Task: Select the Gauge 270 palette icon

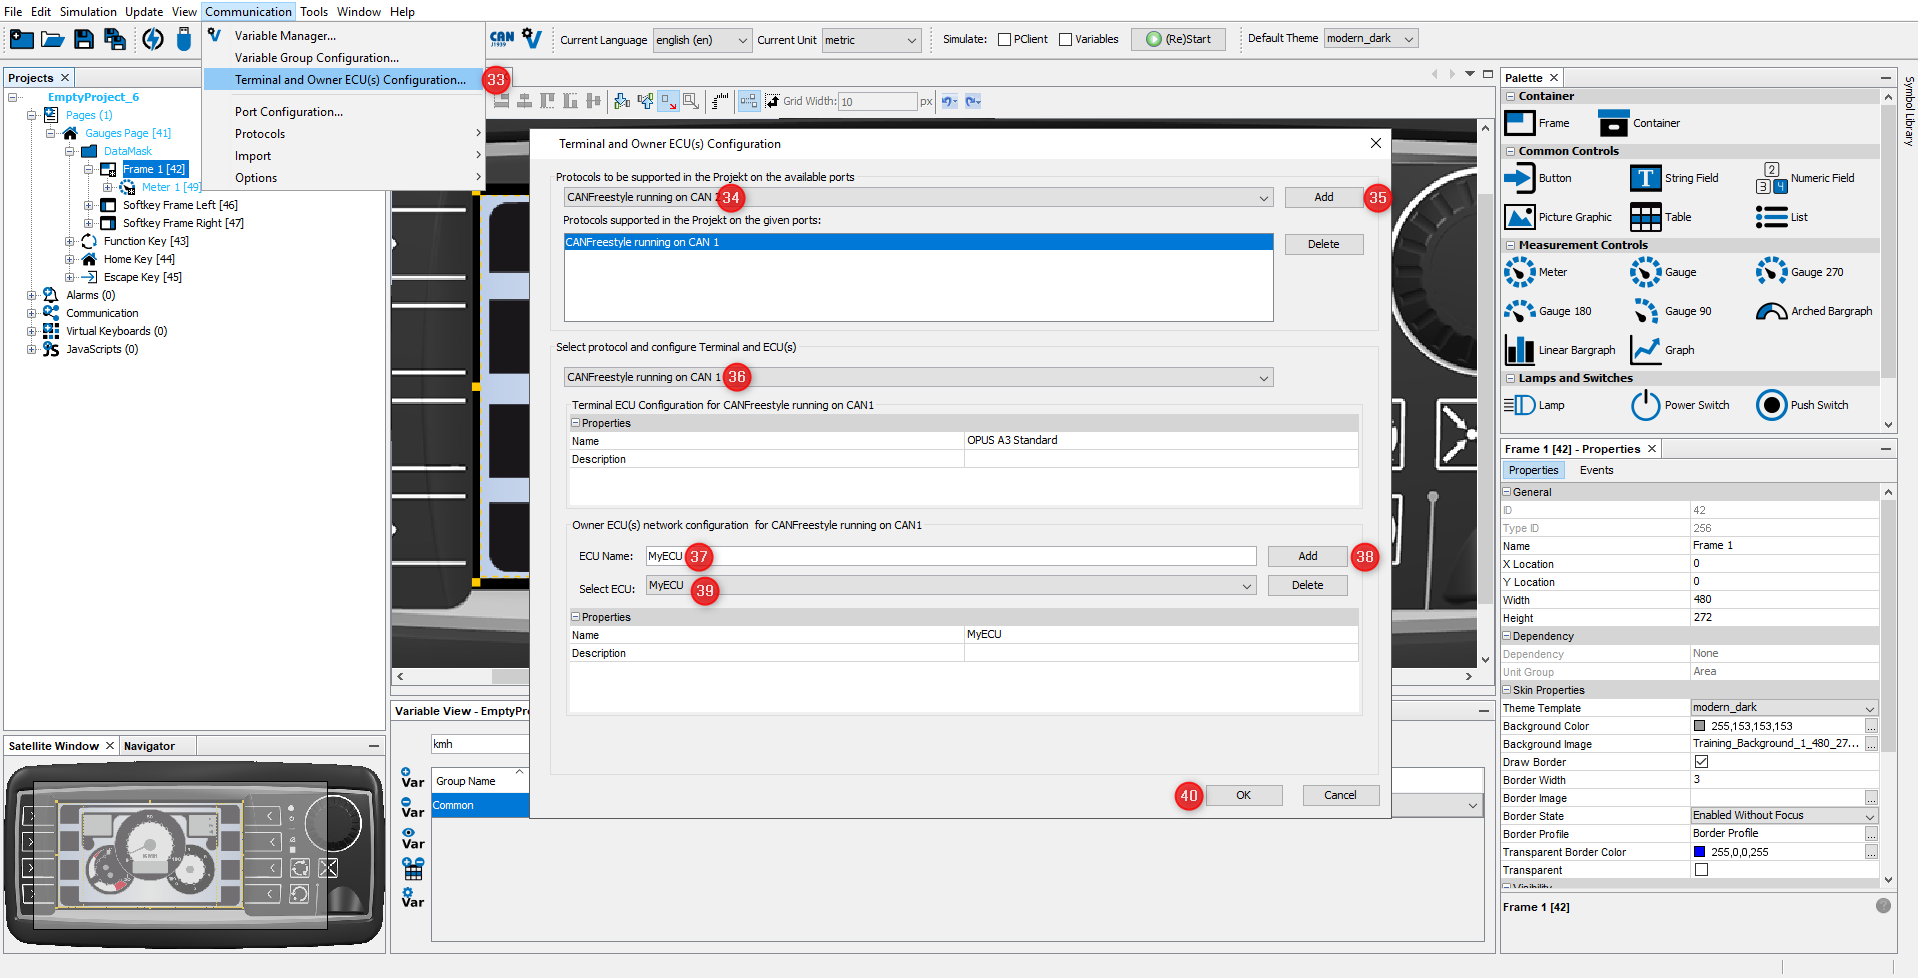Action: [x=1771, y=272]
